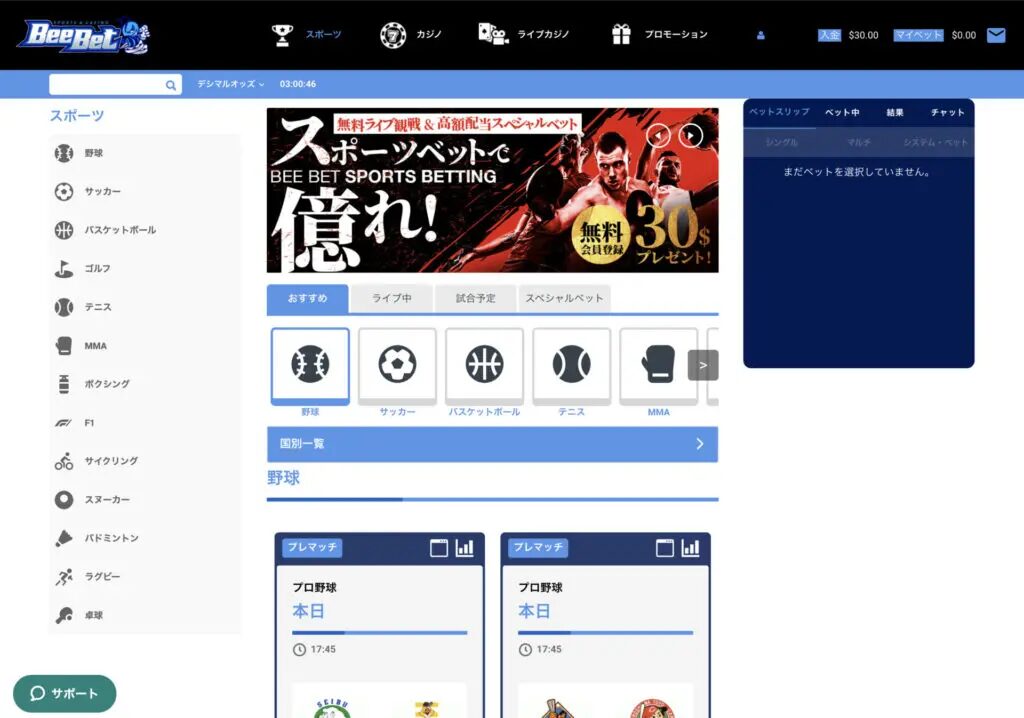Open スヌーカー in the sports sidebar
Screen dimensions: 1024x718
[144, 500]
